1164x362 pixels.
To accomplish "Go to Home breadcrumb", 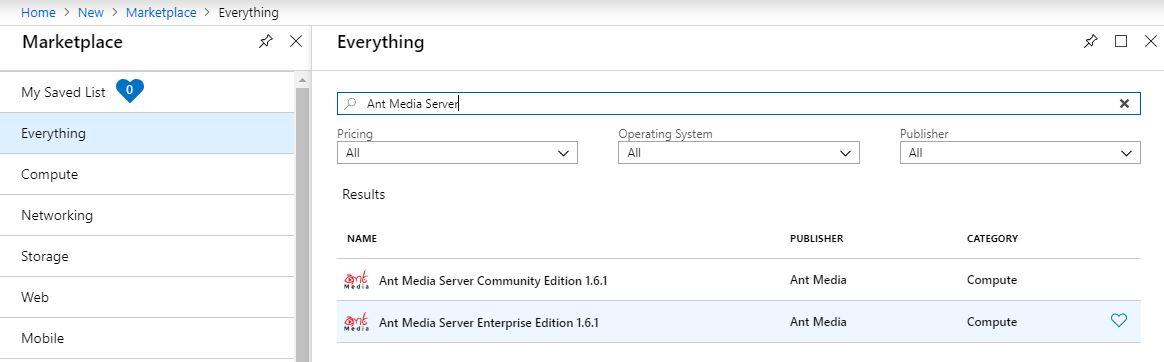I will point(38,13).
